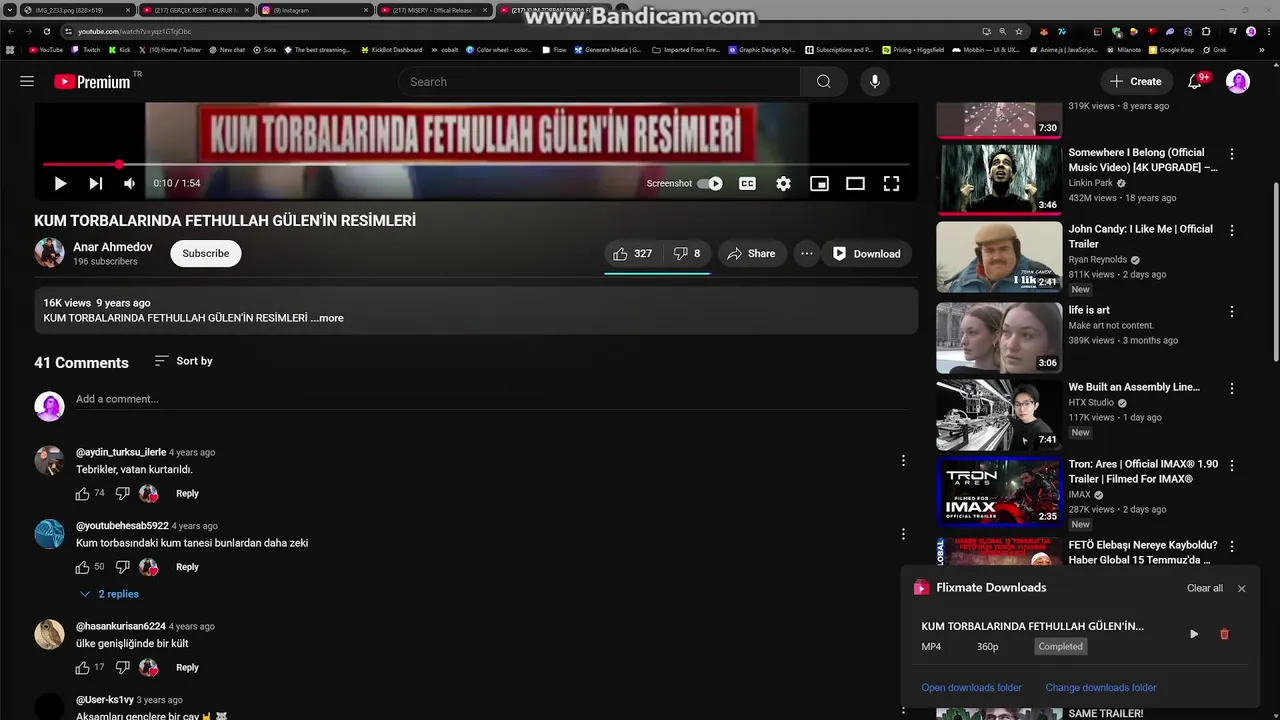
Task: Open more actions ellipsis under video
Action: pyautogui.click(x=806, y=254)
